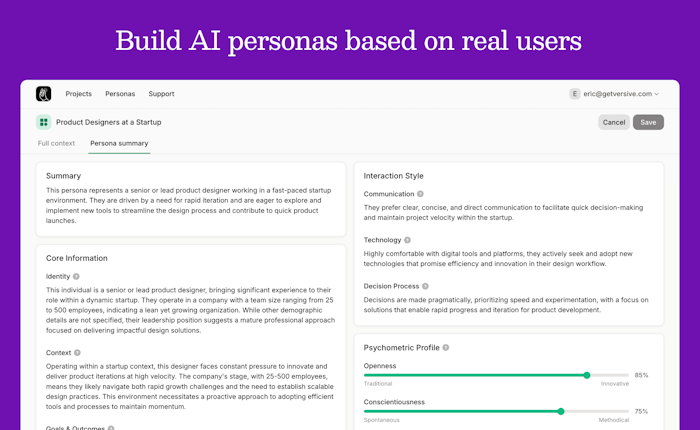Click the info icon beside Decision Process
Image resolution: width=700 pixels, height=430 pixels.
[x=425, y=286]
